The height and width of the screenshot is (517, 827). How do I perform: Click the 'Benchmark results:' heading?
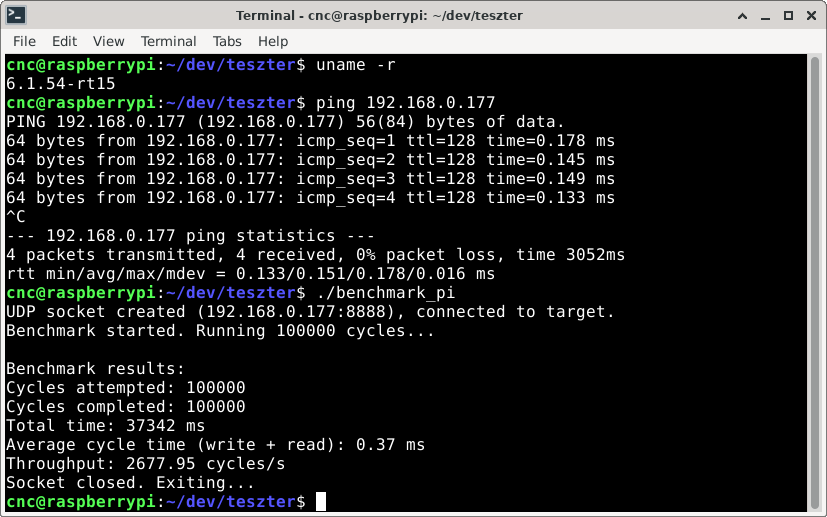[95, 368]
